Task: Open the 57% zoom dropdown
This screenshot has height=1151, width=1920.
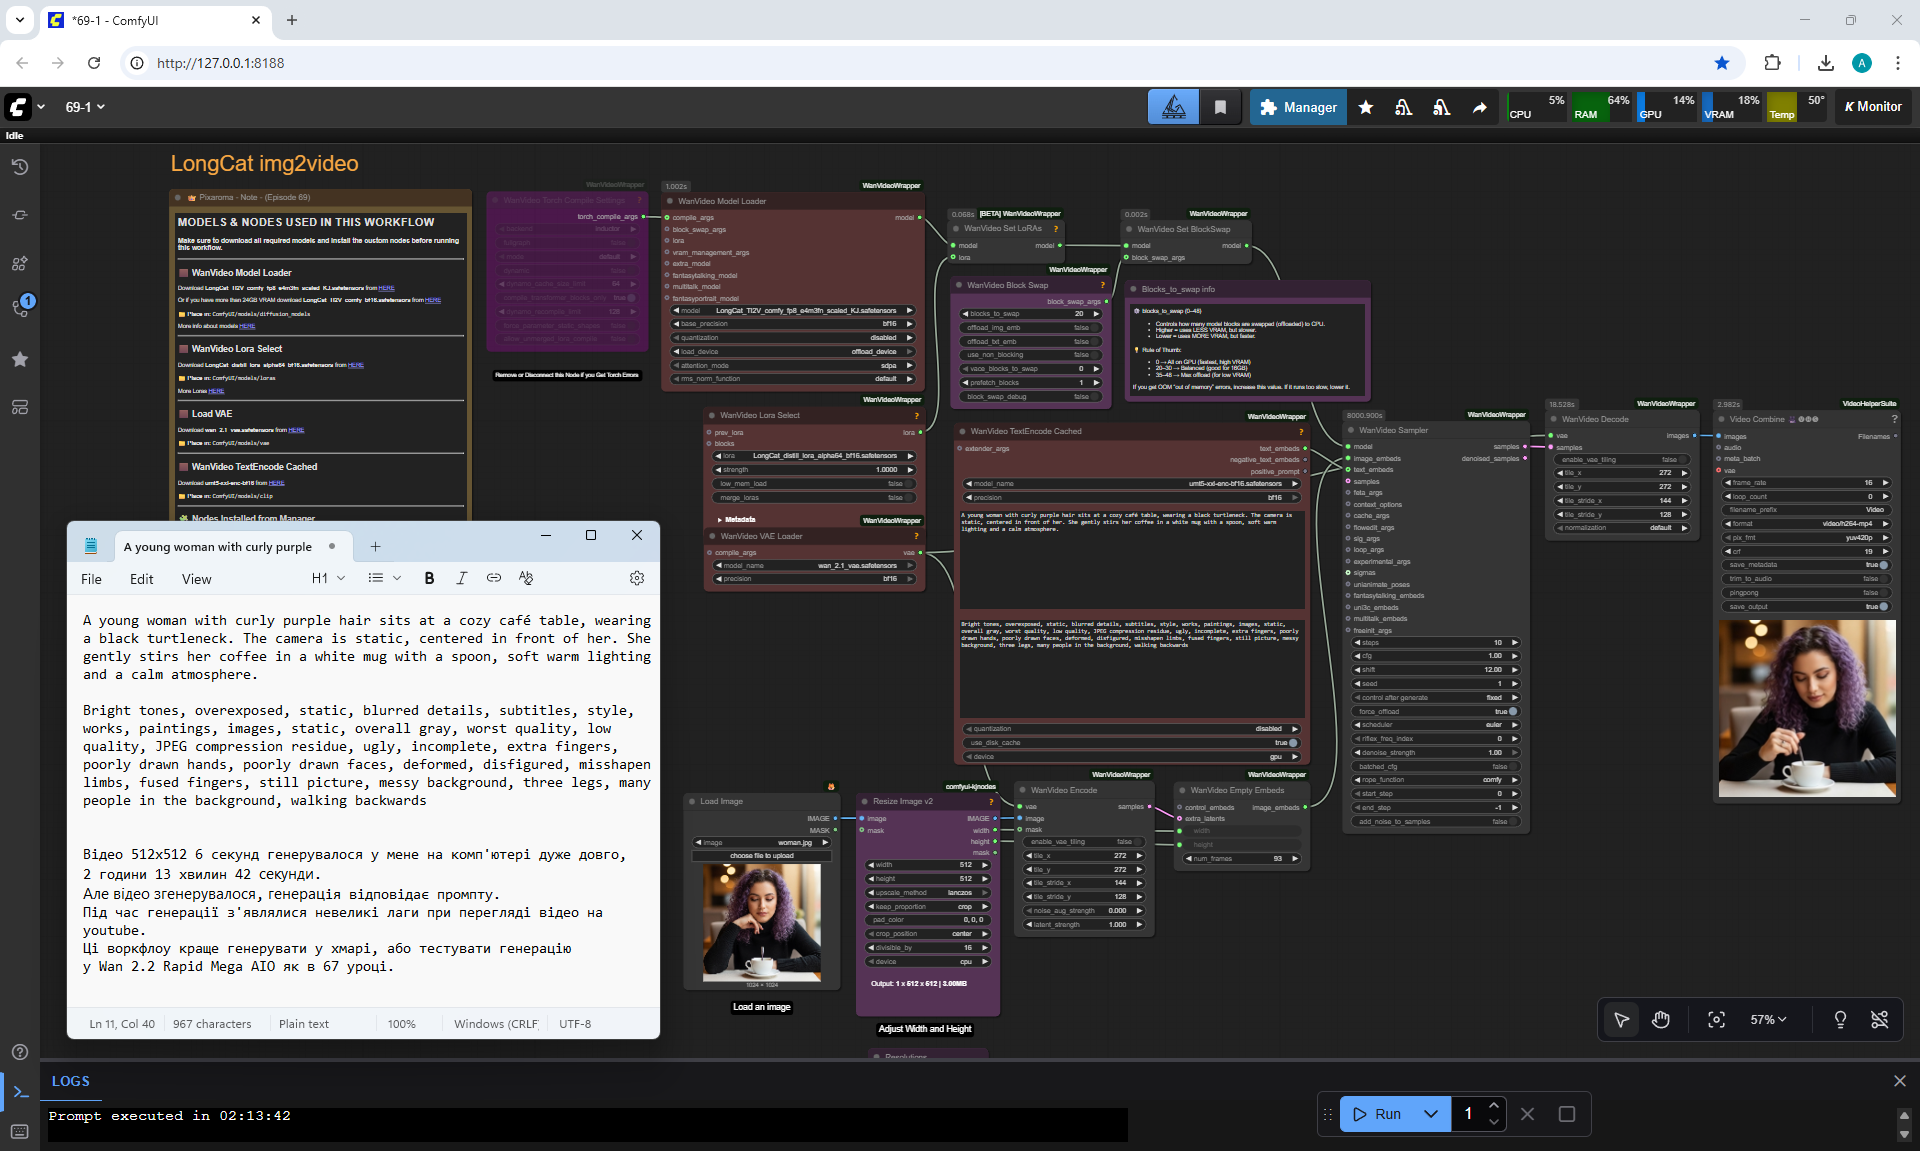Action: [1768, 1019]
